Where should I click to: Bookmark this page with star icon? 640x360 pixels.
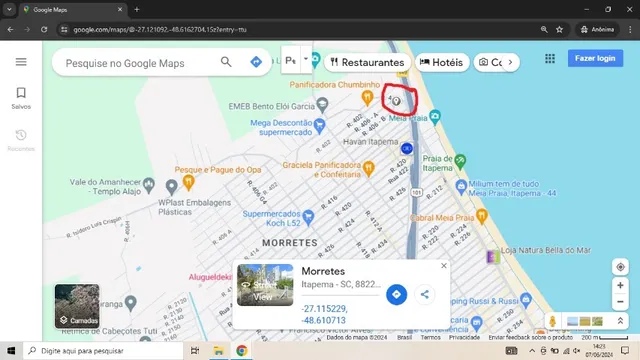pyautogui.click(x=559, y=29)
